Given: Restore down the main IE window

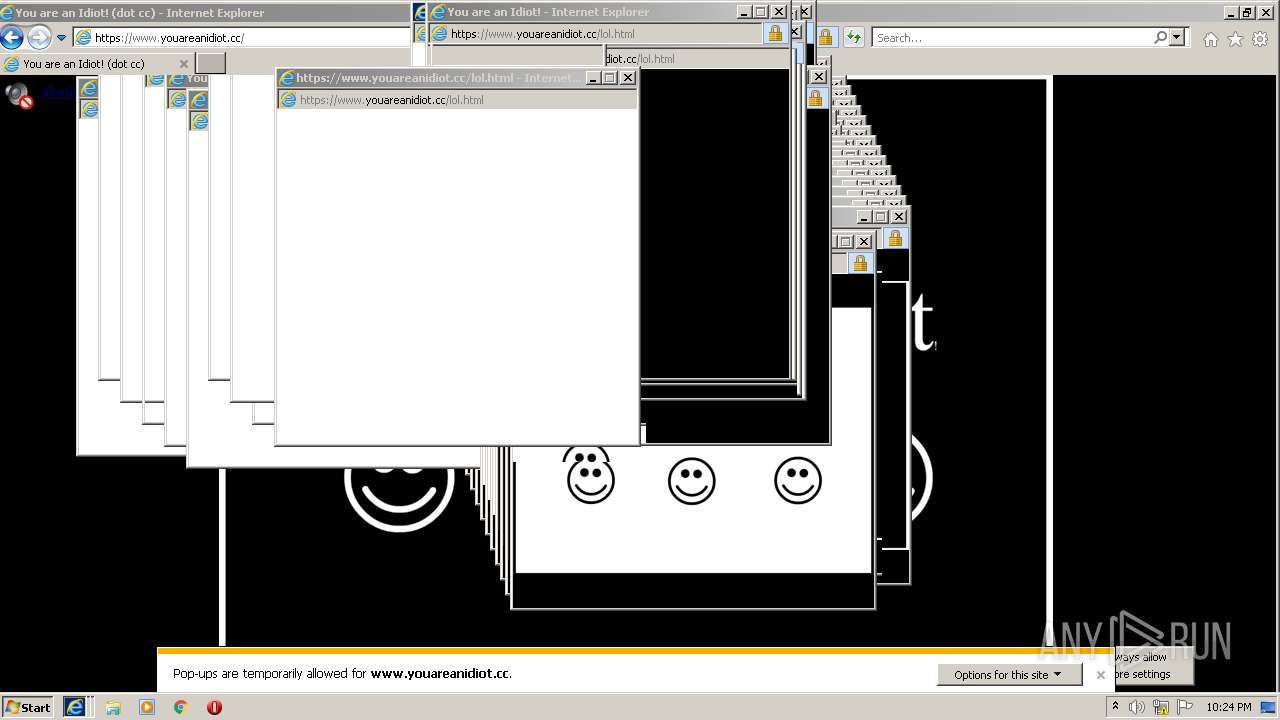Looking at the screenshot, I should tap(1246, 12).
